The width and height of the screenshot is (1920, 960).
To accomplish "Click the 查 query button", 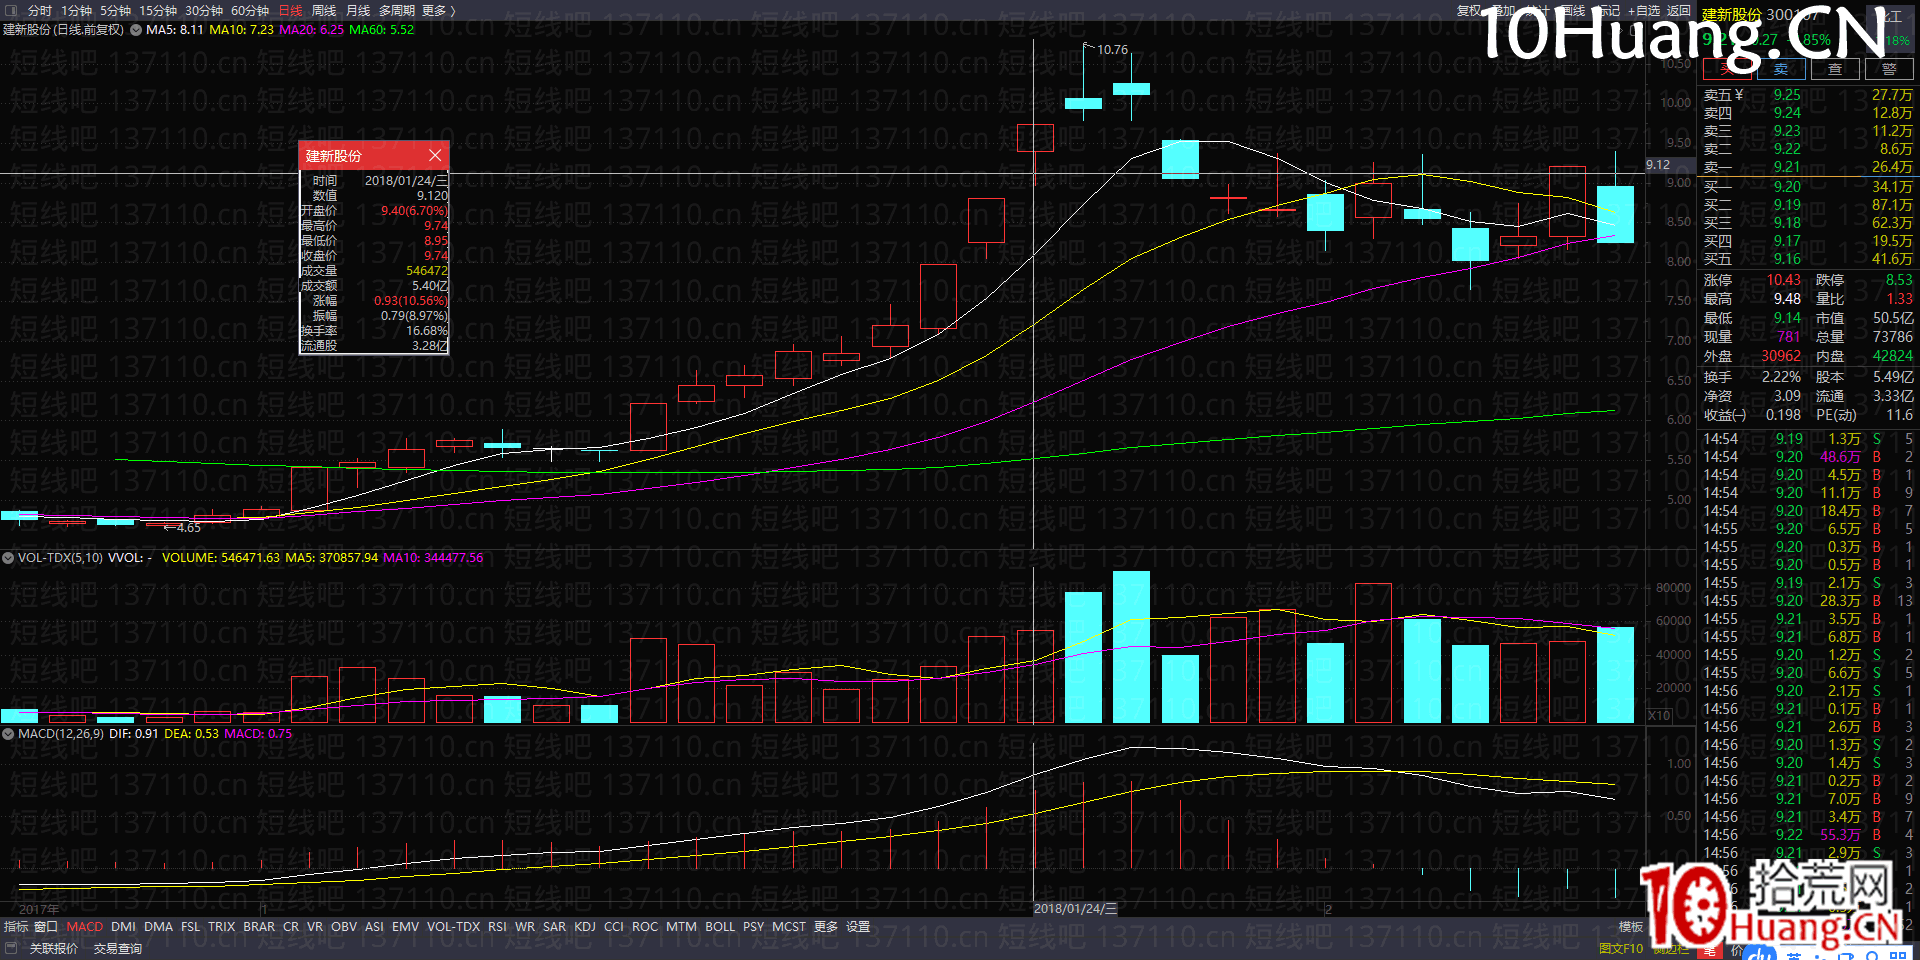I will click(x=1835, y=69).
